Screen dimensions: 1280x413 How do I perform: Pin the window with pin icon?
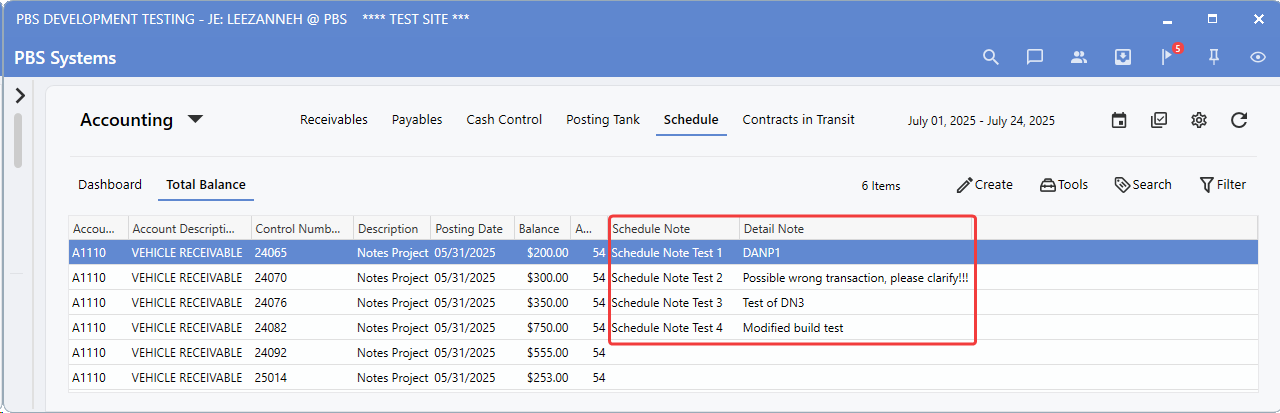click(1214, 57)
